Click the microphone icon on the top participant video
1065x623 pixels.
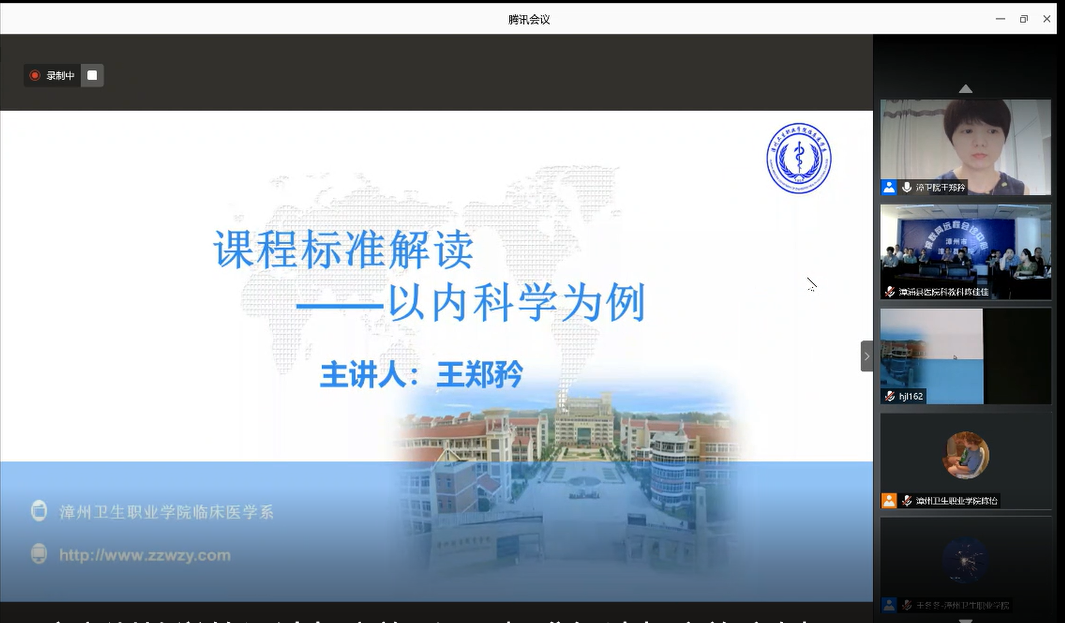(x=907, y=187)
